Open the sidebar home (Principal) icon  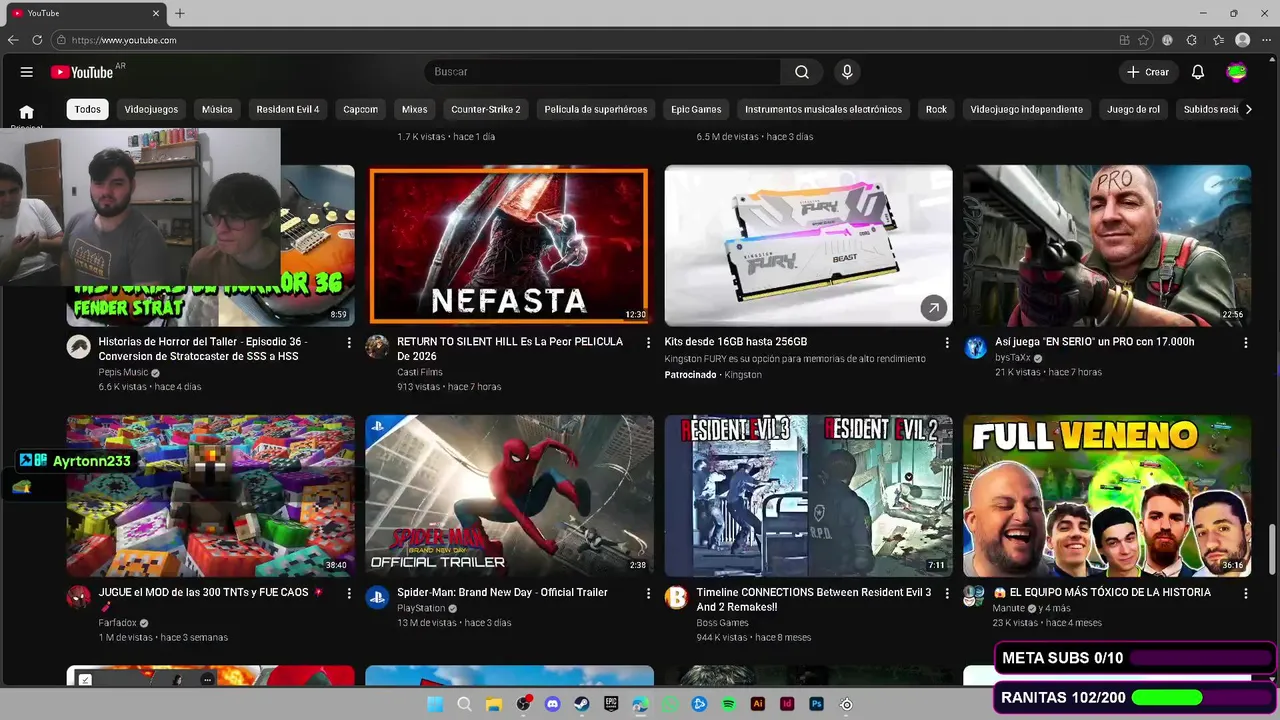pyautogui.click(x=27, y=112)
